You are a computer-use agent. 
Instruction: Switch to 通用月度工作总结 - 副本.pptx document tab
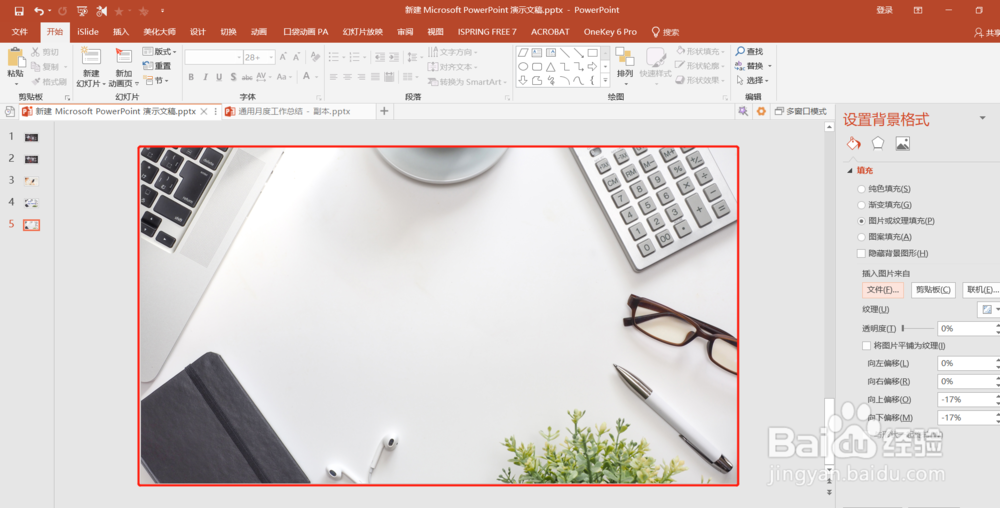click(x=294, y=111)
